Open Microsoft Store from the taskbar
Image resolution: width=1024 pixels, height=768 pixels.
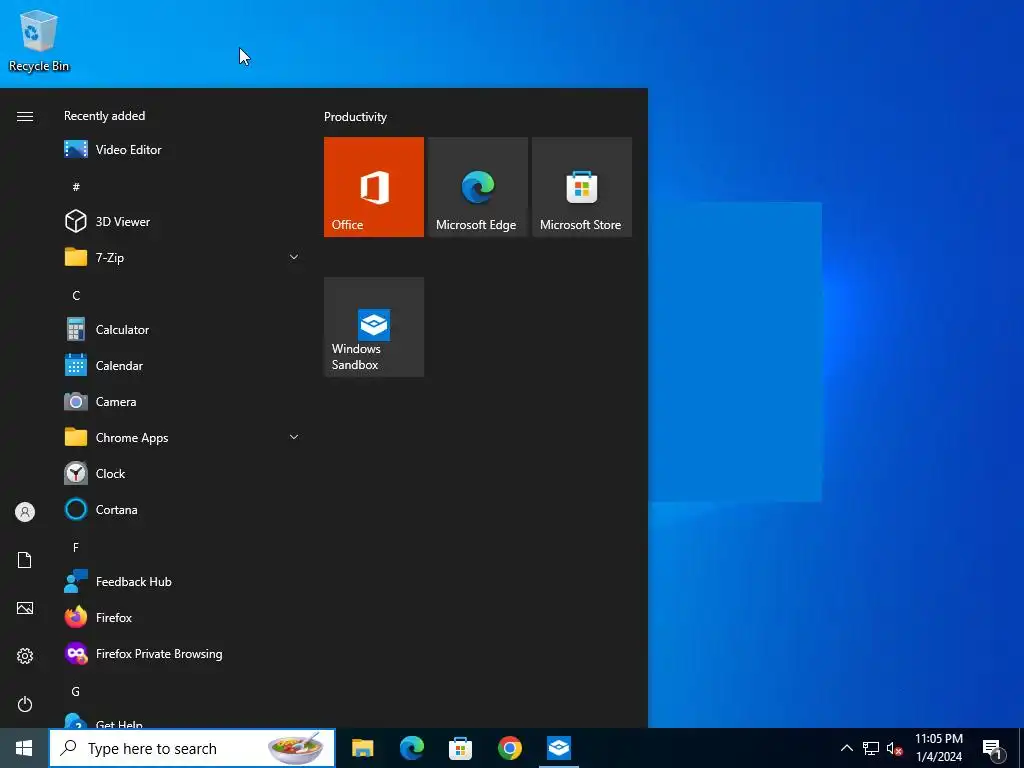point(460,748)
